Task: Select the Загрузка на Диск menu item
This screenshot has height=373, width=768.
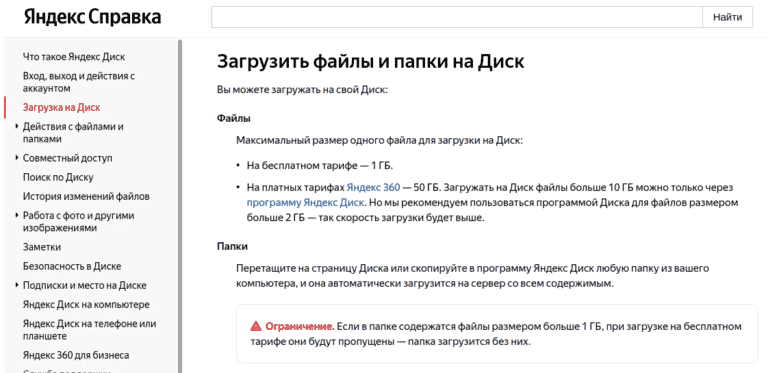Action: click(x=61, y=107)
